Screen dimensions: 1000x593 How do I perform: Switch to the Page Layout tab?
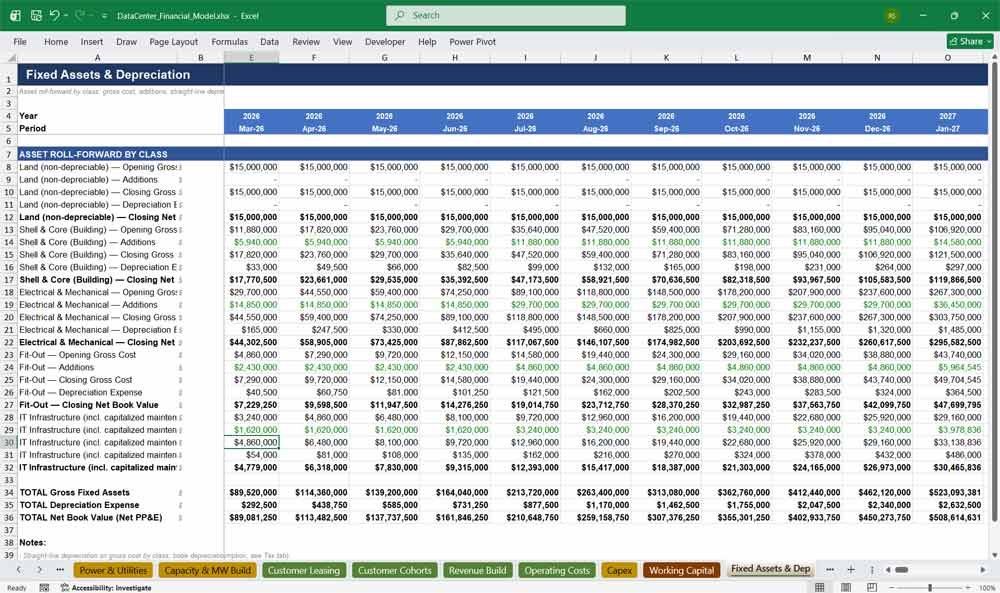[x=173, y=41]
